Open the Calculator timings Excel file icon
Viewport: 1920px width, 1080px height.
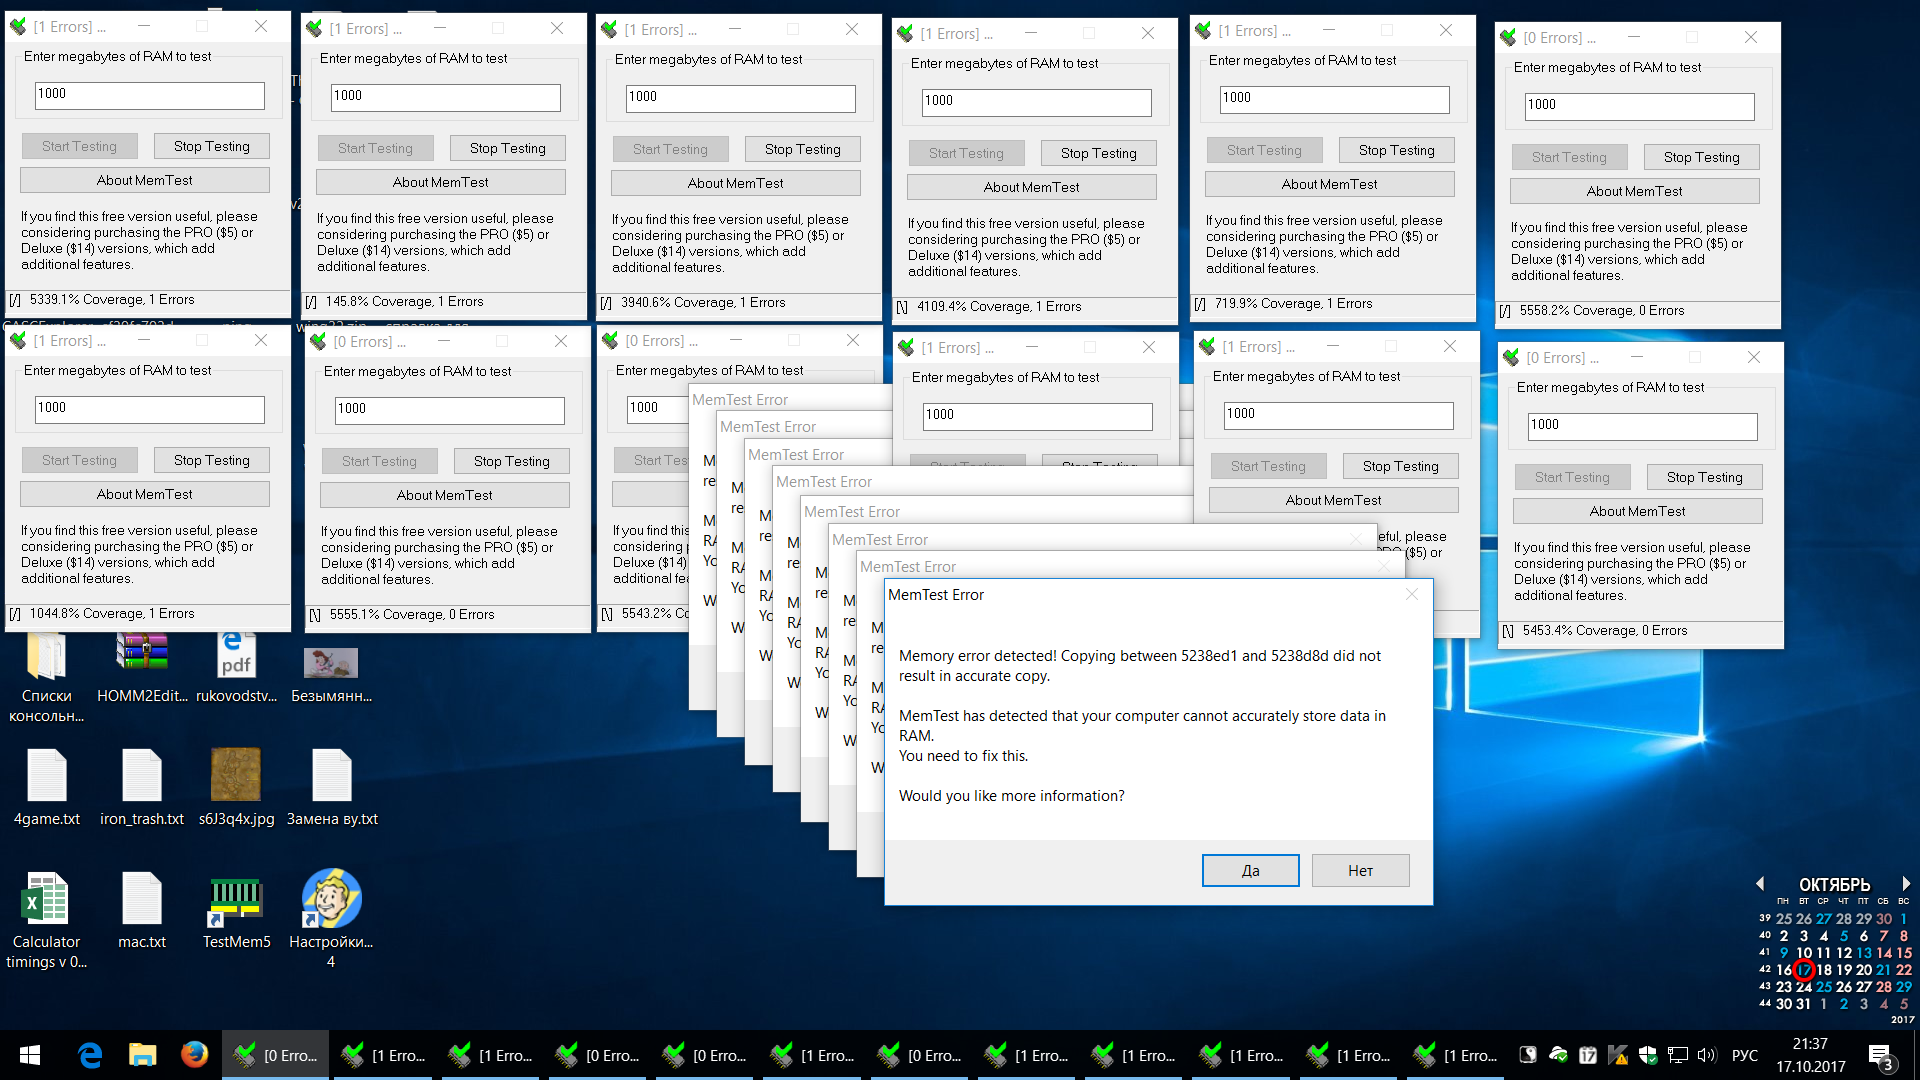tap(45, 899)
